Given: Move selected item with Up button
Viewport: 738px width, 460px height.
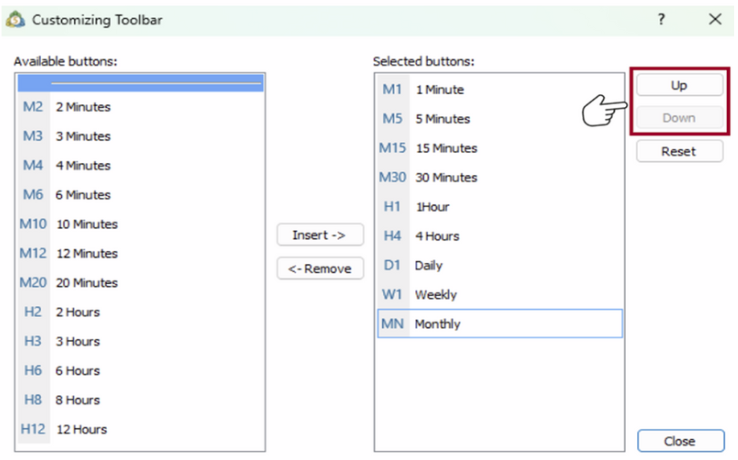Looking at the screenshot, I should coord(679,86).
